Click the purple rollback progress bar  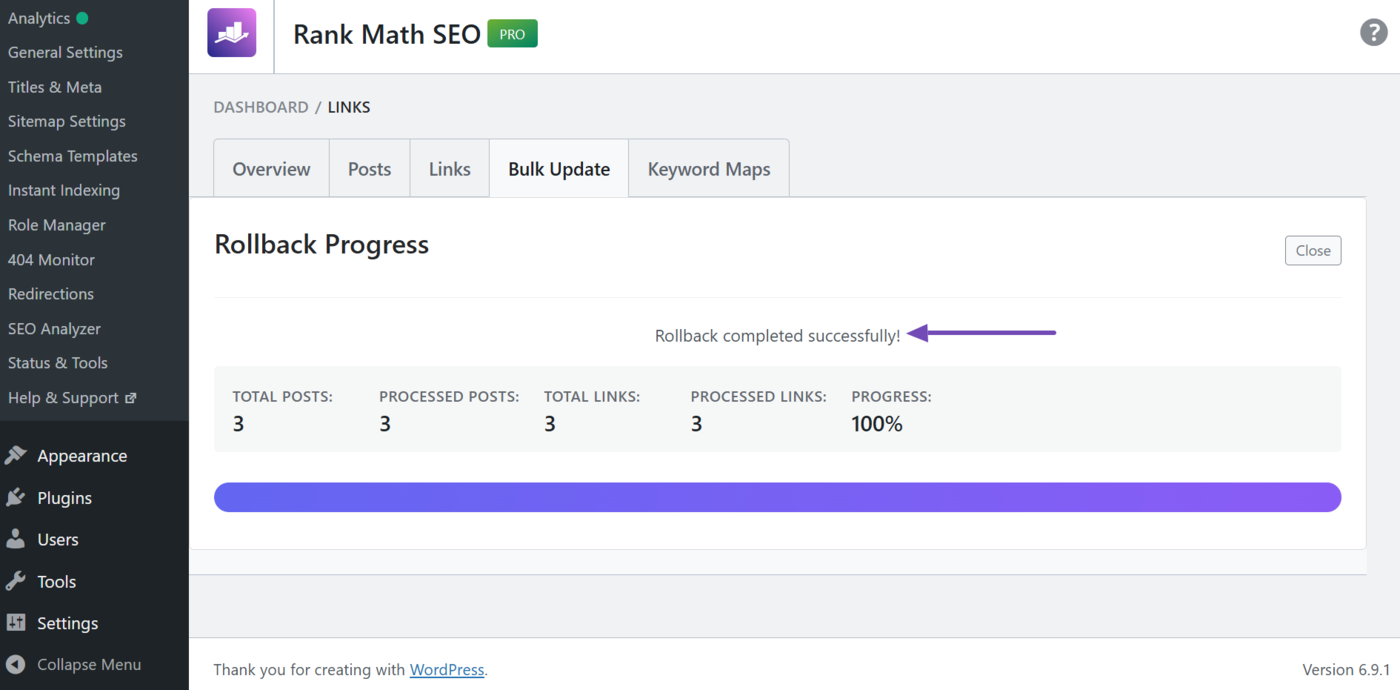point(777,497)
